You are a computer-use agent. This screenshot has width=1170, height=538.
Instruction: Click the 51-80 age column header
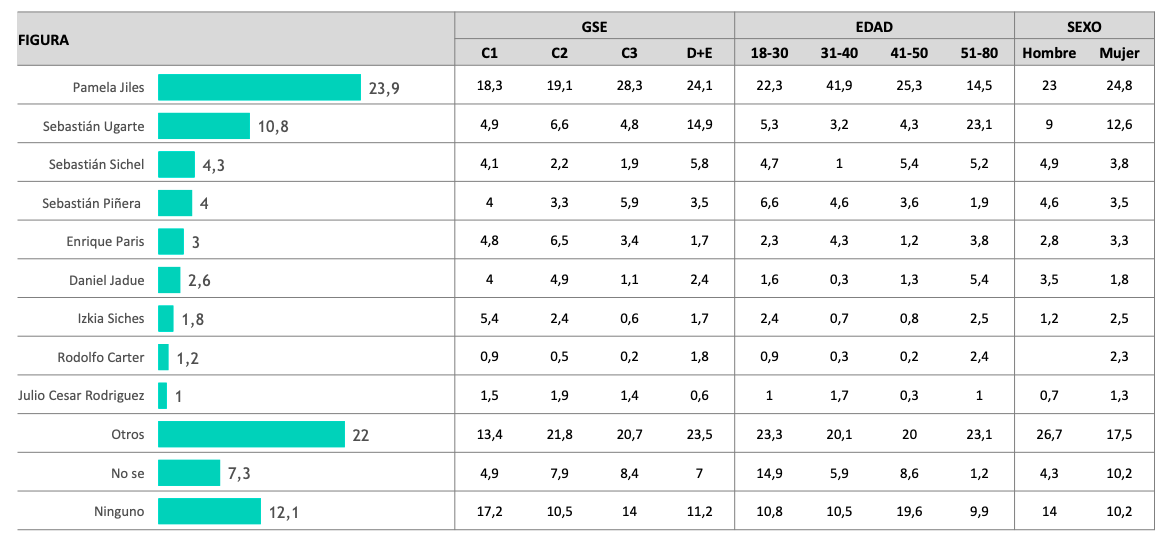(x=979, y=53)
